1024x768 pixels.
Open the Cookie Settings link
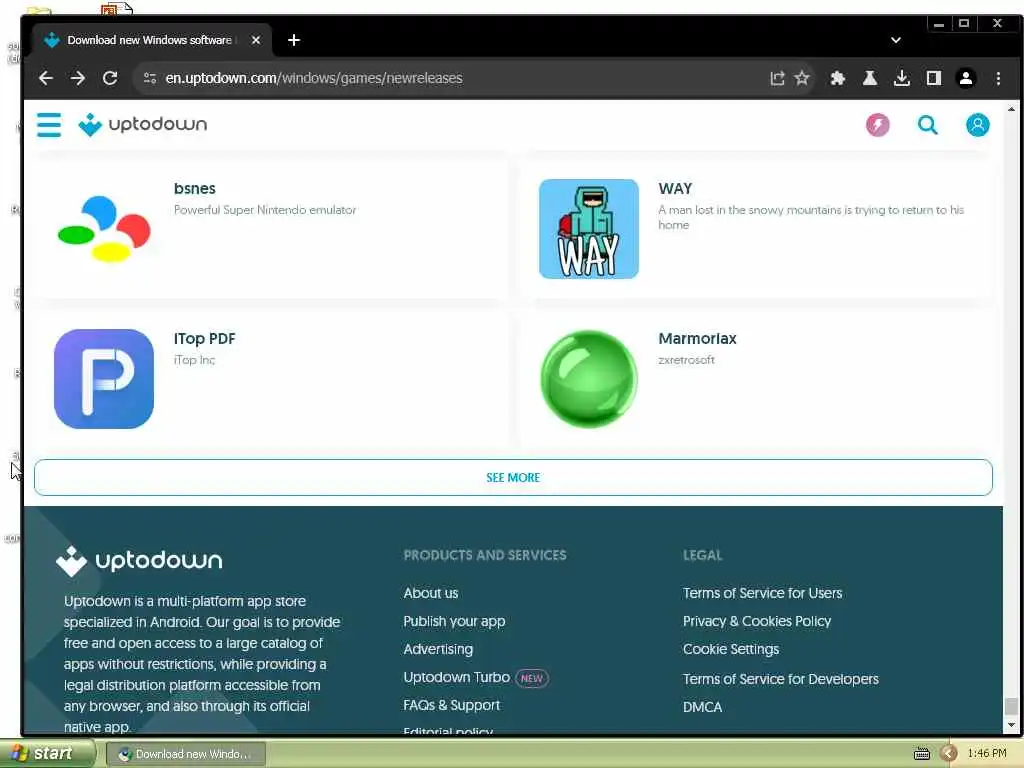coord(731,649)
